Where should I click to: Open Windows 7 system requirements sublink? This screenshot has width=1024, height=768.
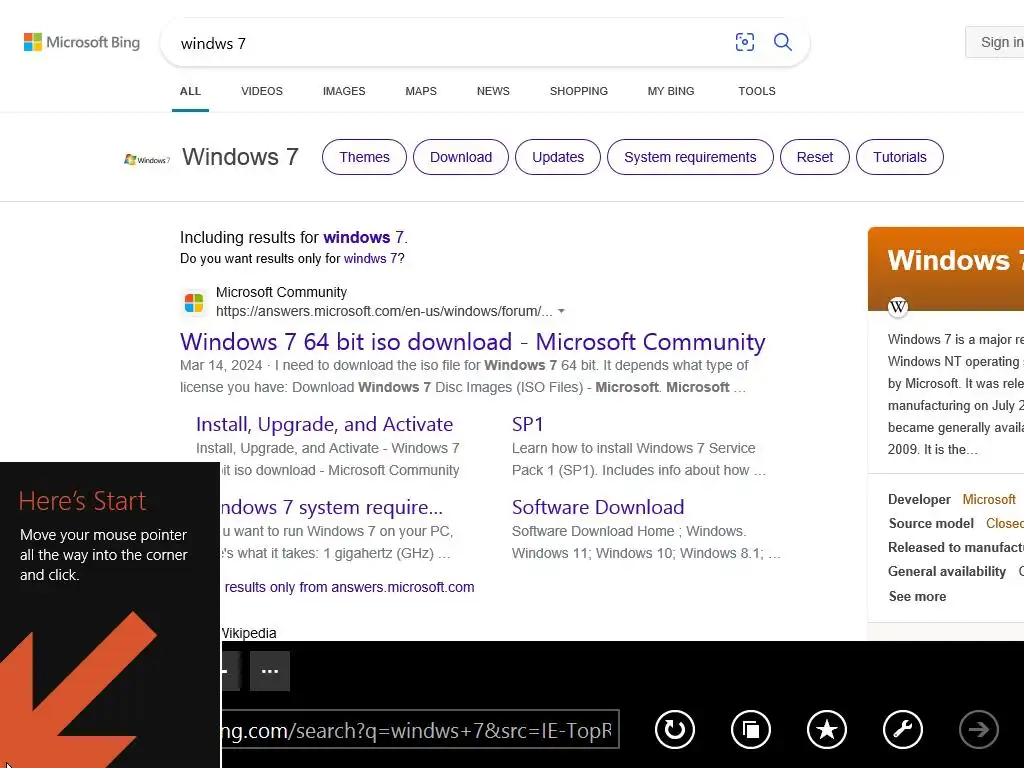point(331,507)
